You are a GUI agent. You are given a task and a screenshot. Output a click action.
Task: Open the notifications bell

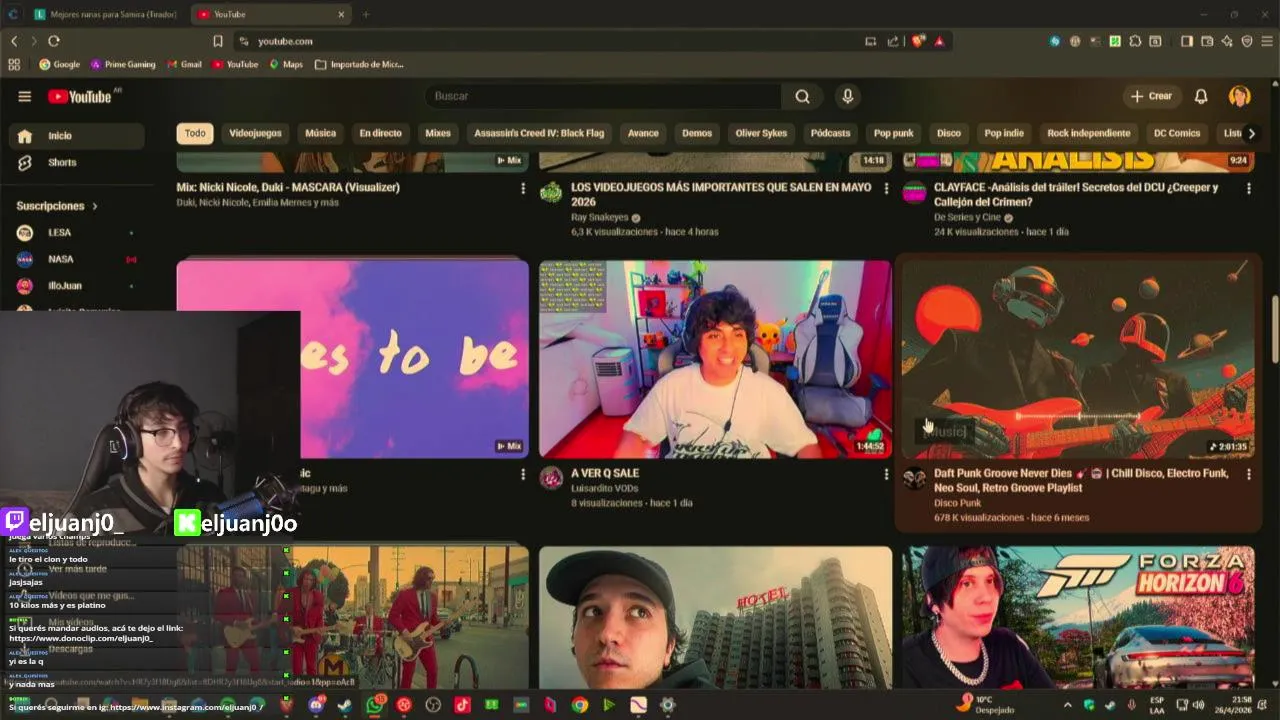(x=1201, y=96)
